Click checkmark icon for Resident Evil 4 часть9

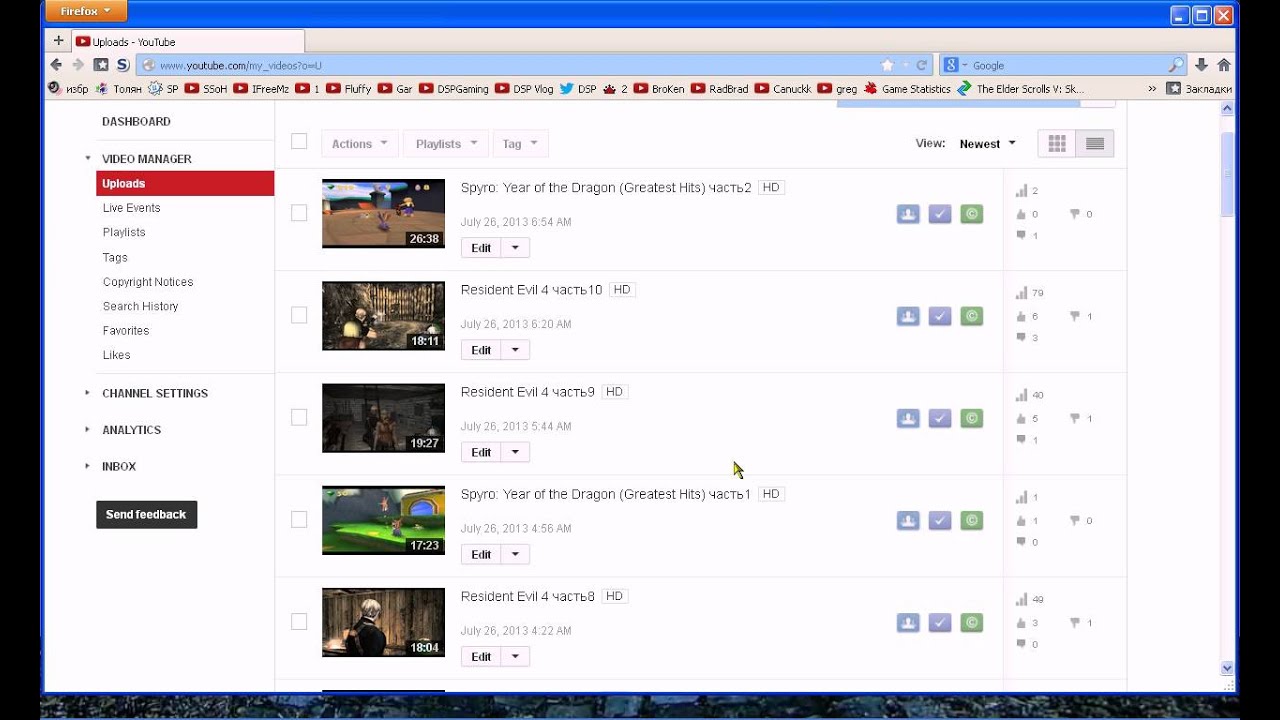pyautogui.click(x=940, y=418)
